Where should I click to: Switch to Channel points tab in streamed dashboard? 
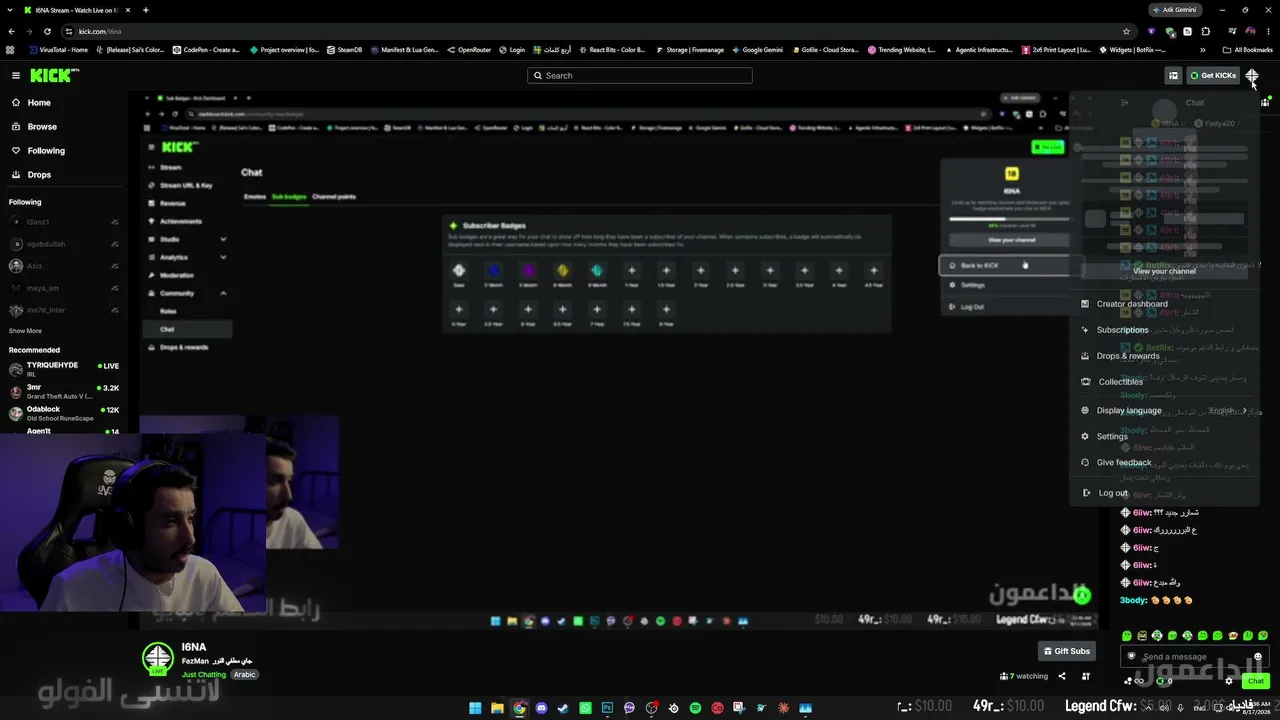pos(334,197)
